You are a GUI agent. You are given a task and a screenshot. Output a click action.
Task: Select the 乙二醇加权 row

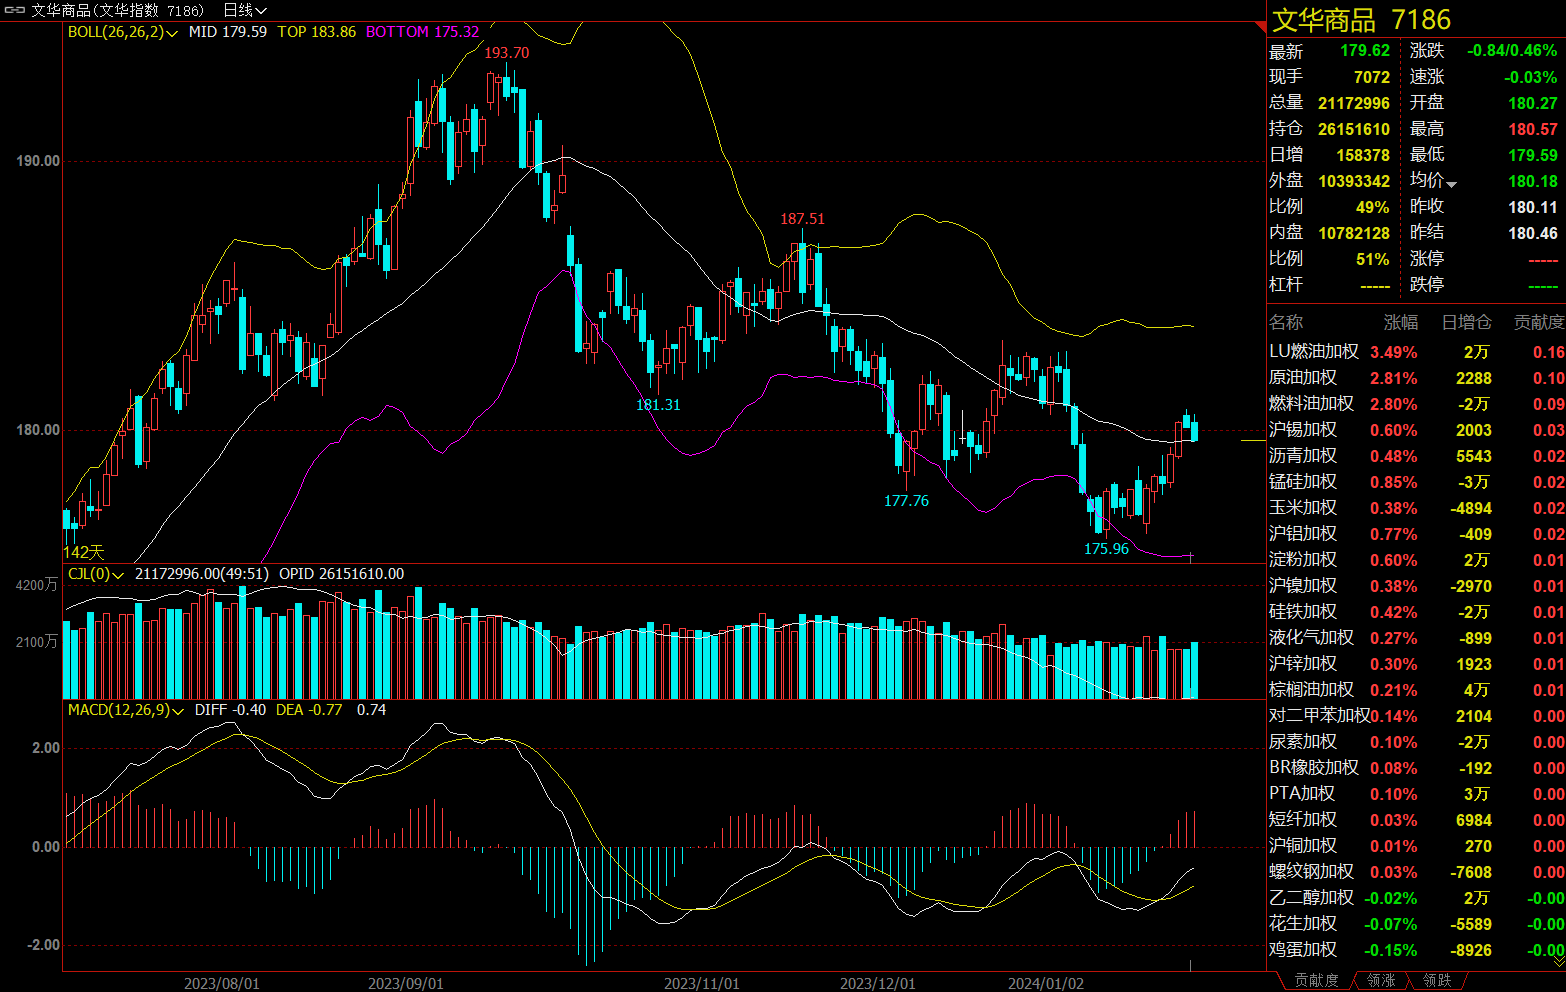(x=1416, y=898)
